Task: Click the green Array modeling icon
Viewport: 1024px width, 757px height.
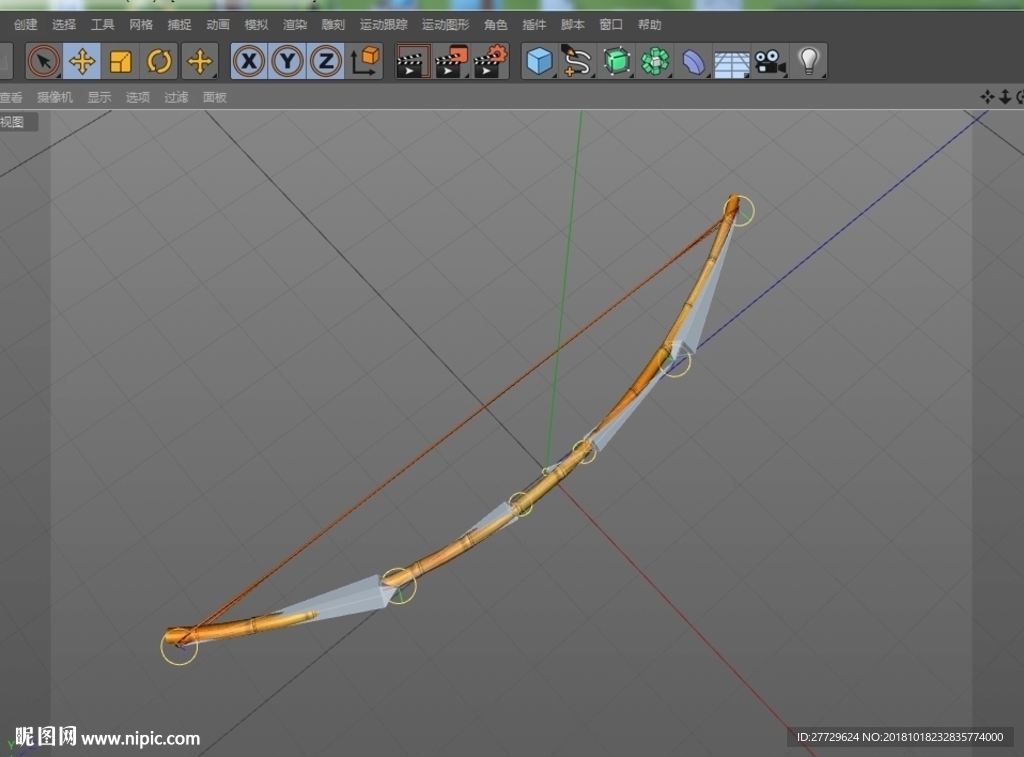Action: point(655,61)
